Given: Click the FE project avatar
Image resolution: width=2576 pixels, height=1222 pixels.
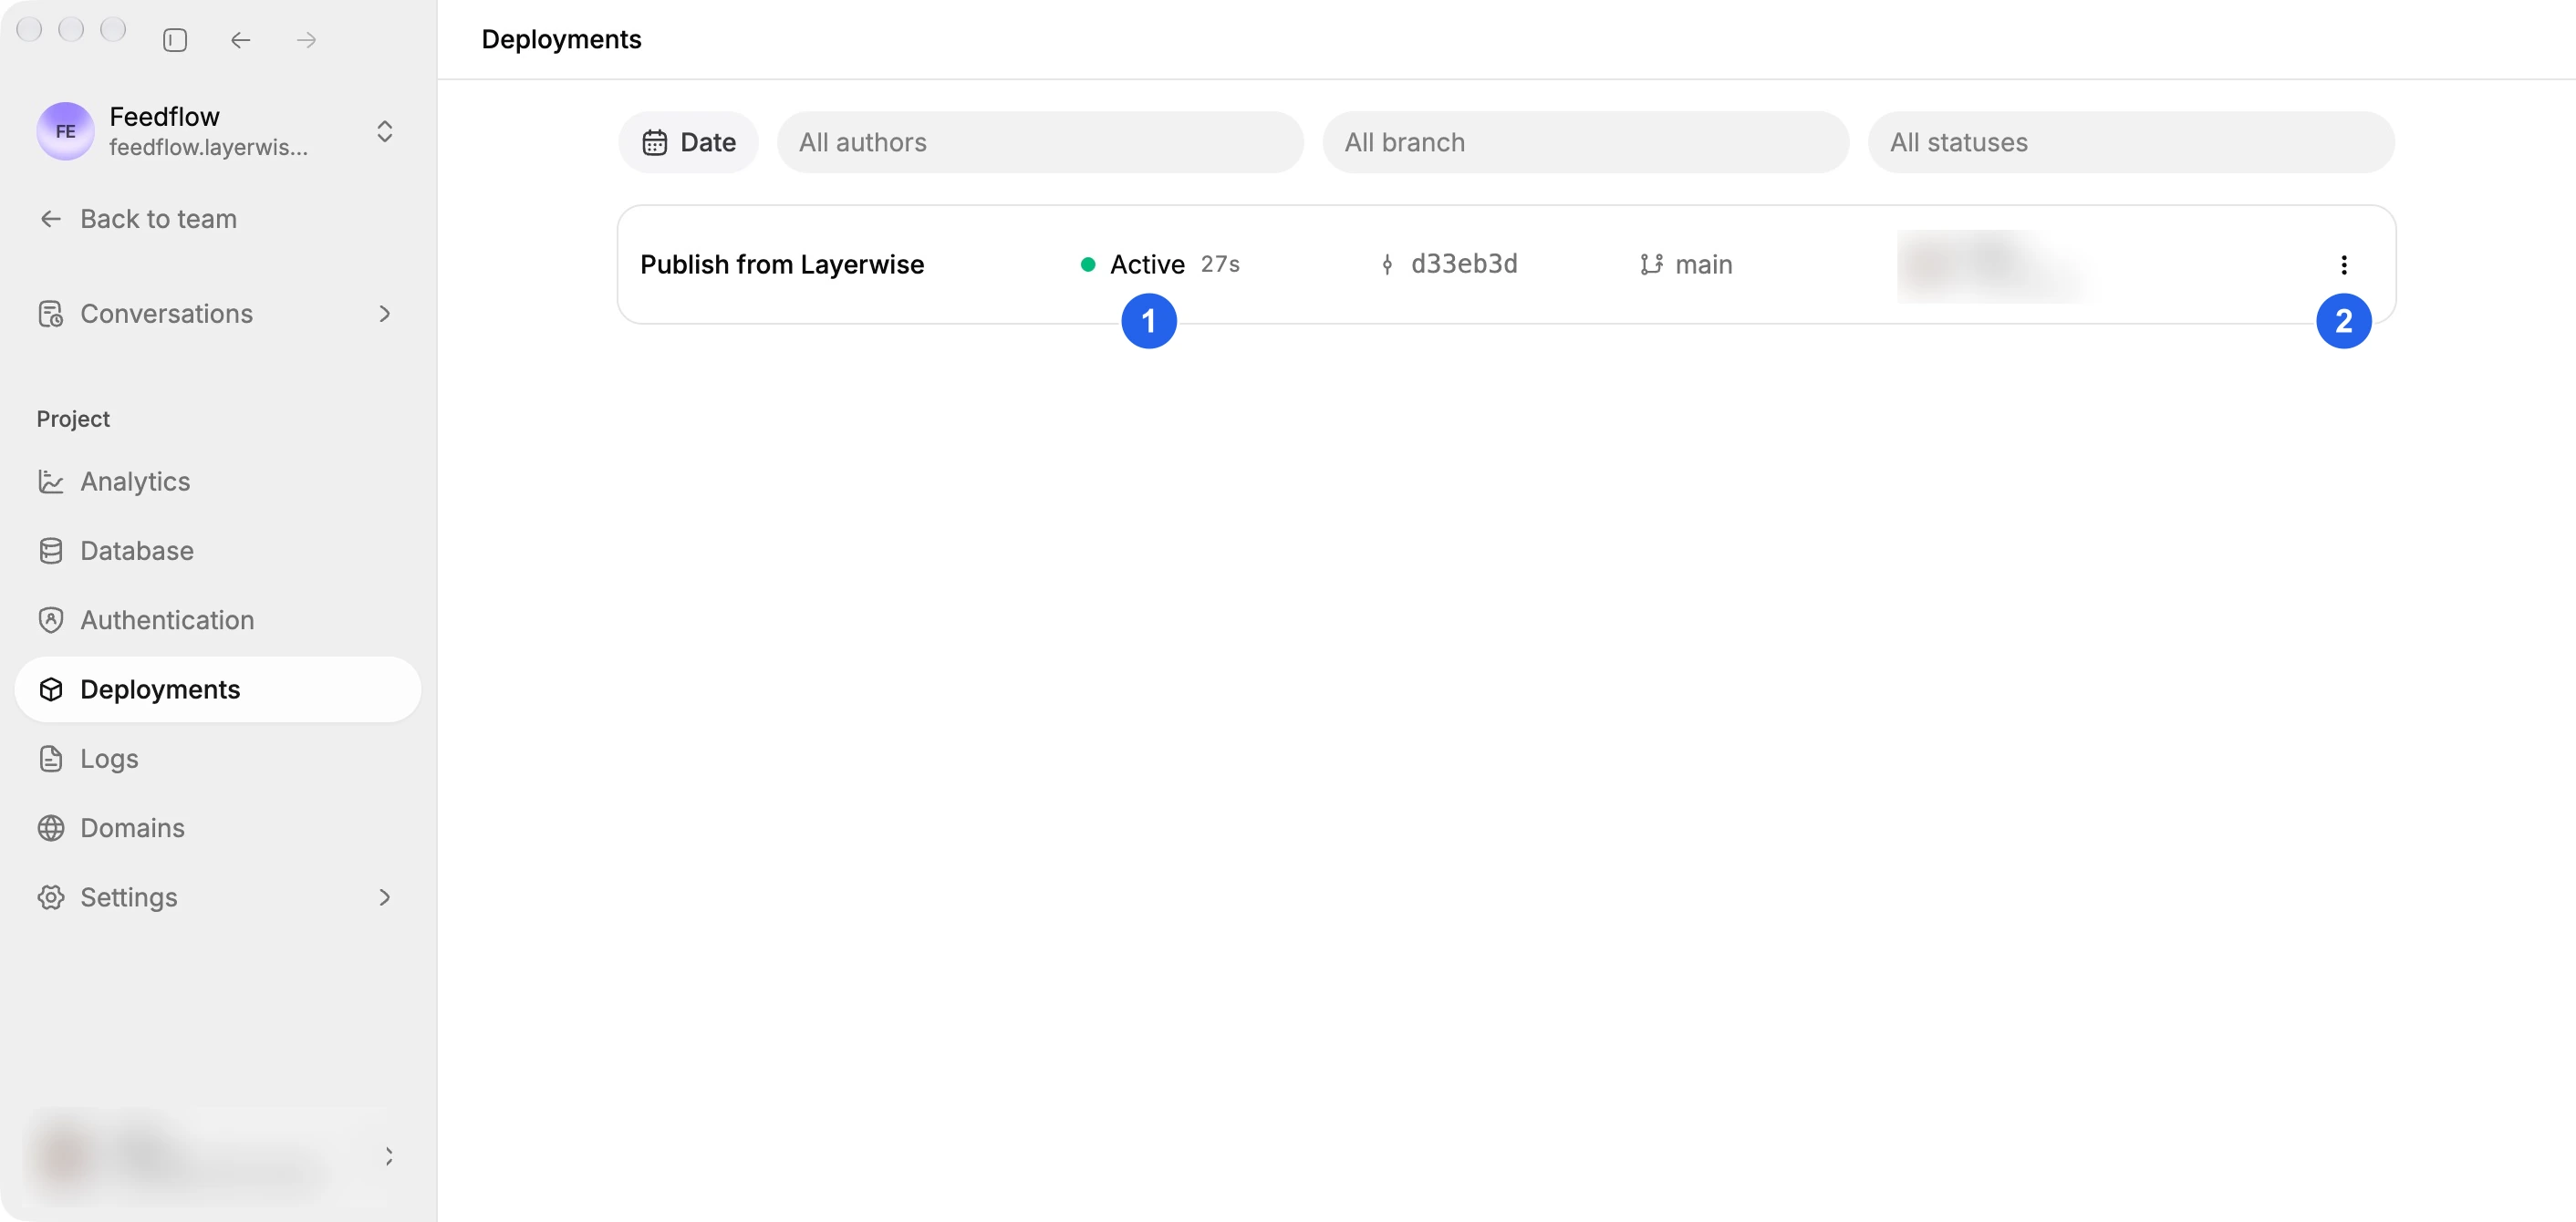Looking at the screenshot, I should [66, 131].
